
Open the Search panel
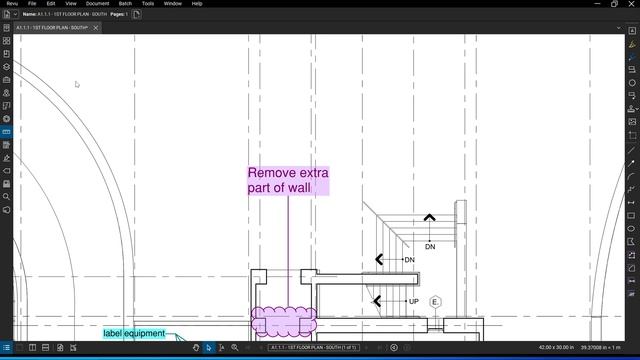[x=6, y=197]
